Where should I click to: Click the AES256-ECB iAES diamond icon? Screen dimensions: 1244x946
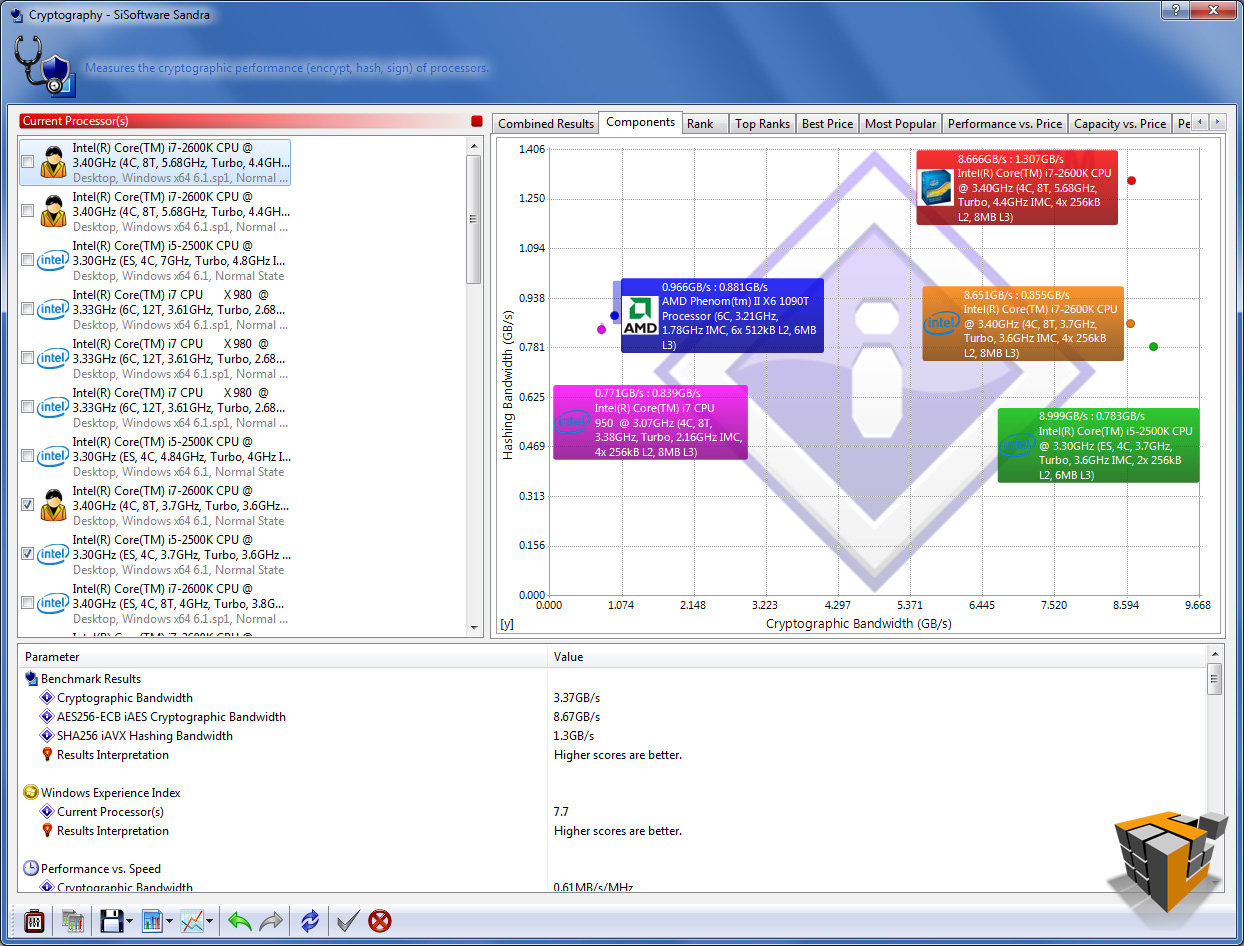coord(46,717)
